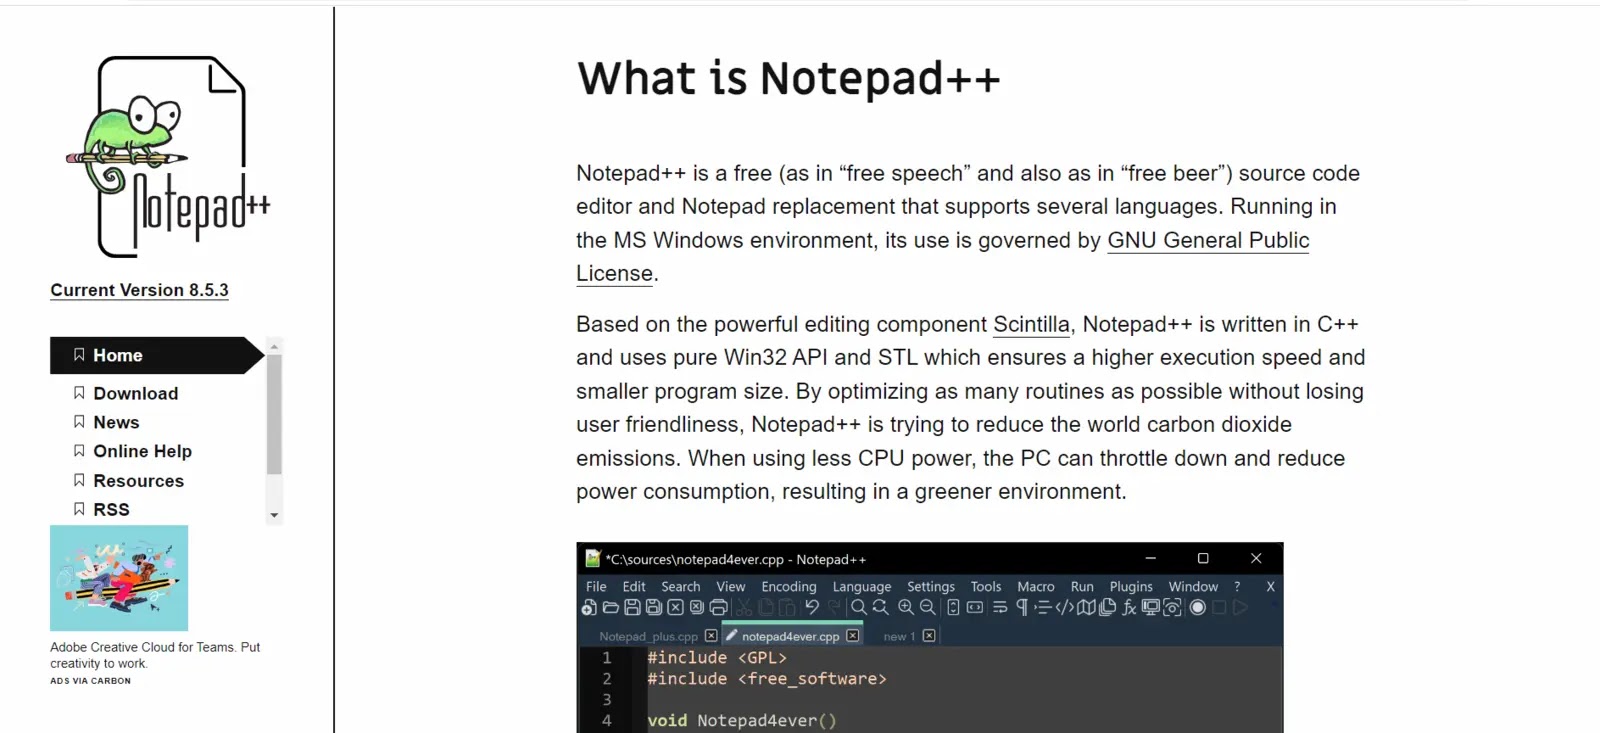Open the Encoding menu in Notepad++ screenshot
This screenshot has width=1600, height=733.
coord(789,586)
